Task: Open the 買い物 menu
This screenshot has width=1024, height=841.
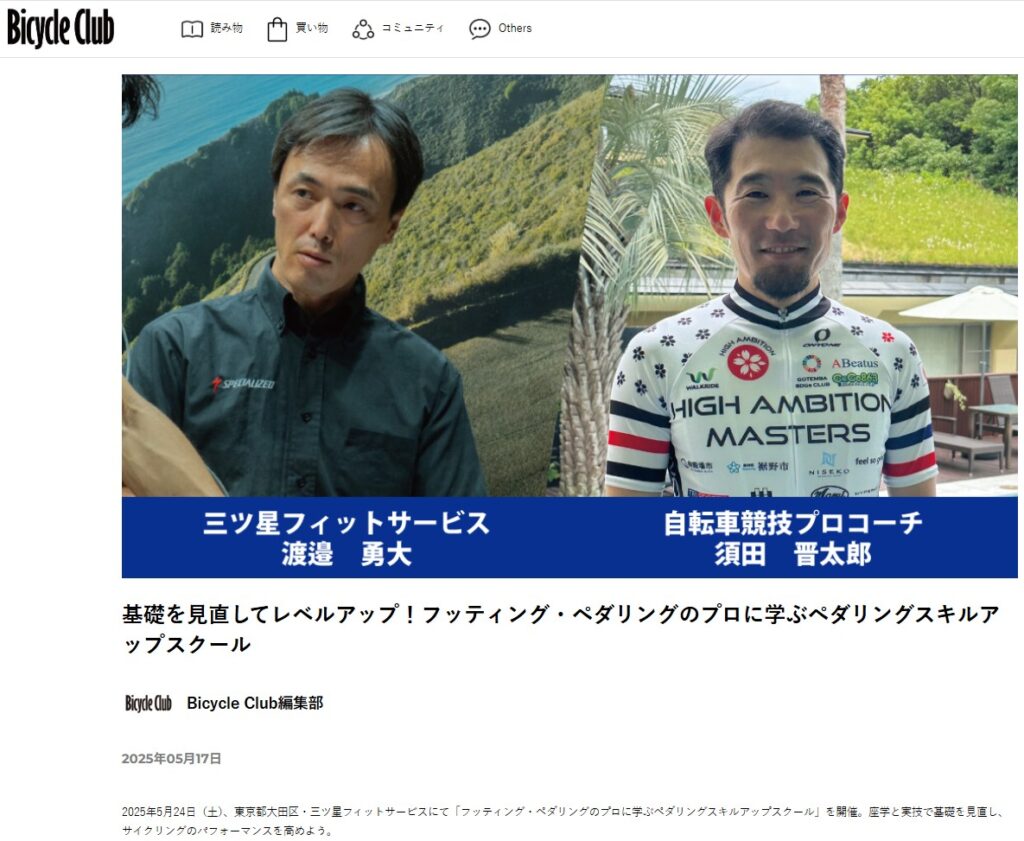Action: click(312, 28)
